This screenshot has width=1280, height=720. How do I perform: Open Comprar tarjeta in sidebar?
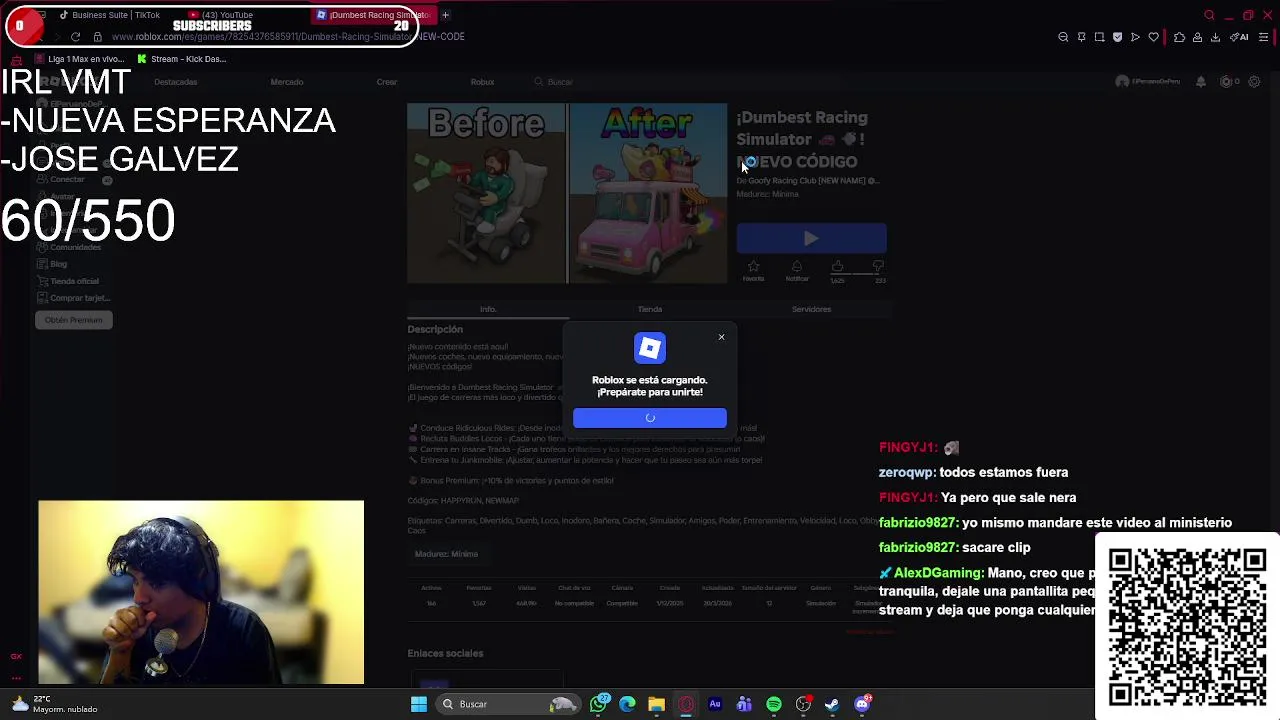pos(73,298)
